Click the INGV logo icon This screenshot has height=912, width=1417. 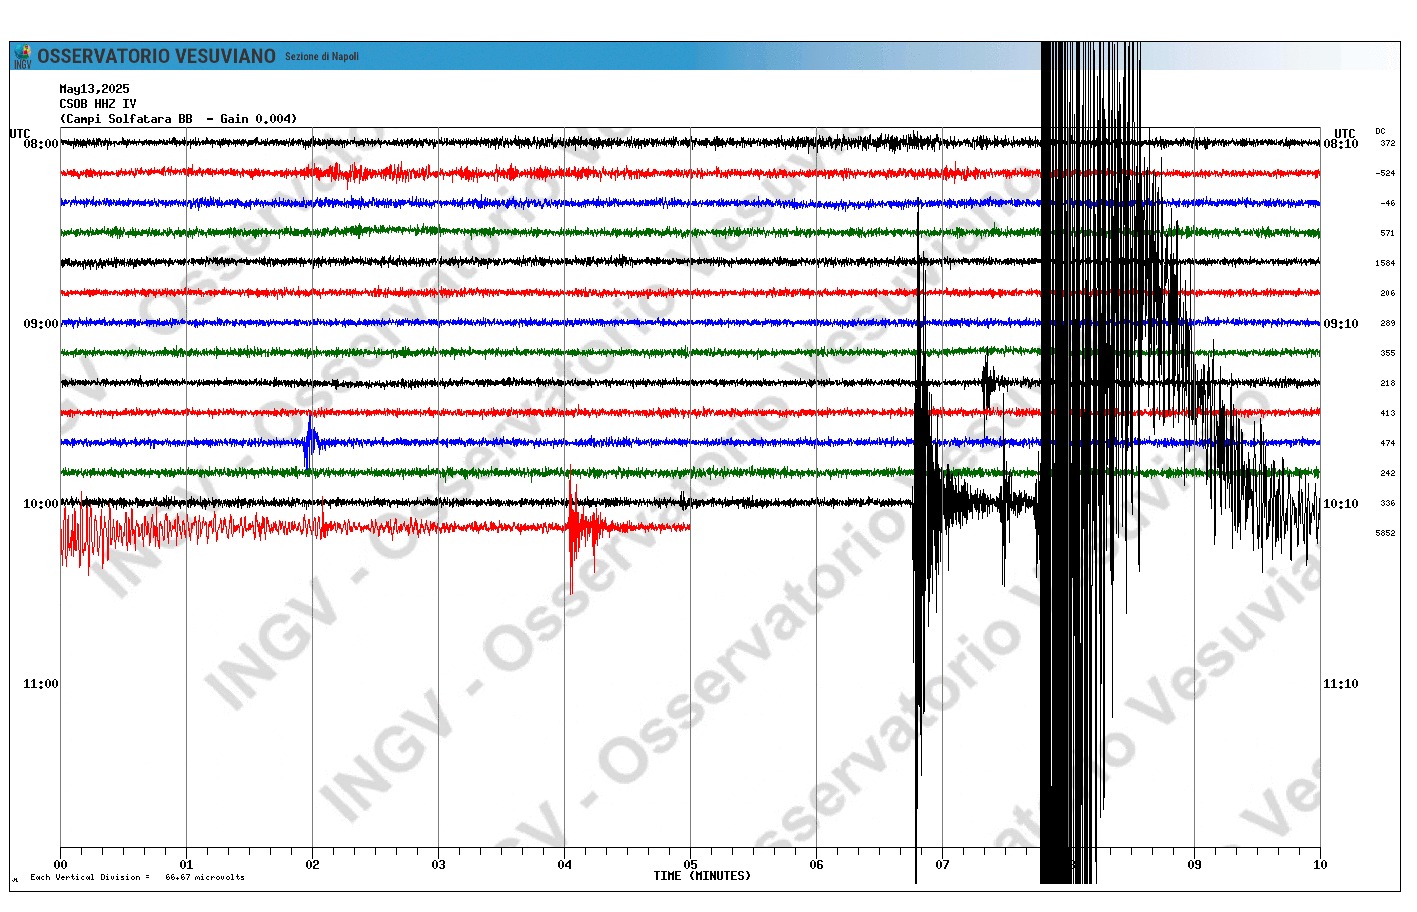21,56
